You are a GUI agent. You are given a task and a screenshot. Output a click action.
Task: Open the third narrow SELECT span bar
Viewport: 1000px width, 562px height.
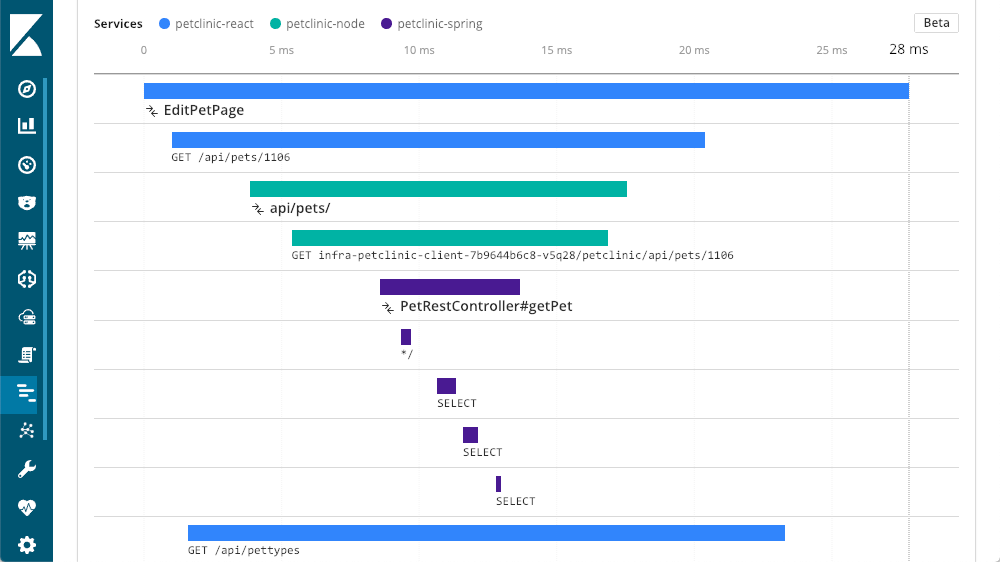pyautogui.click(x=498, y=484)
